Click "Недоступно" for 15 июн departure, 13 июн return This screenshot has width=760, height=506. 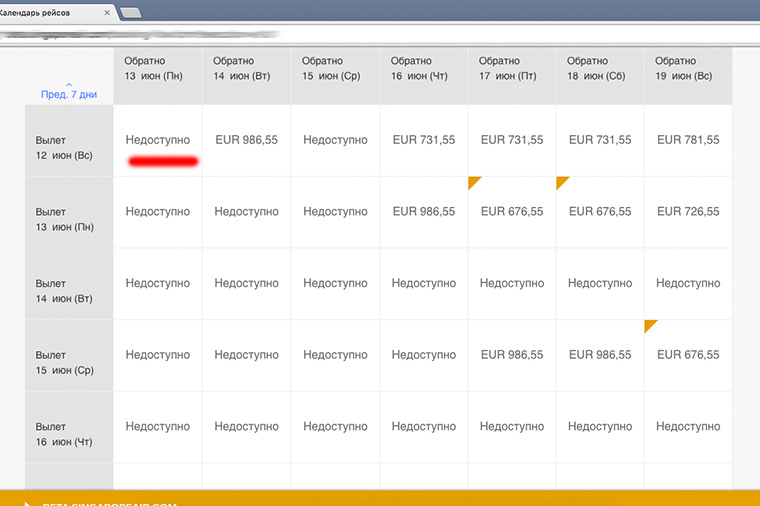point(158,355)
